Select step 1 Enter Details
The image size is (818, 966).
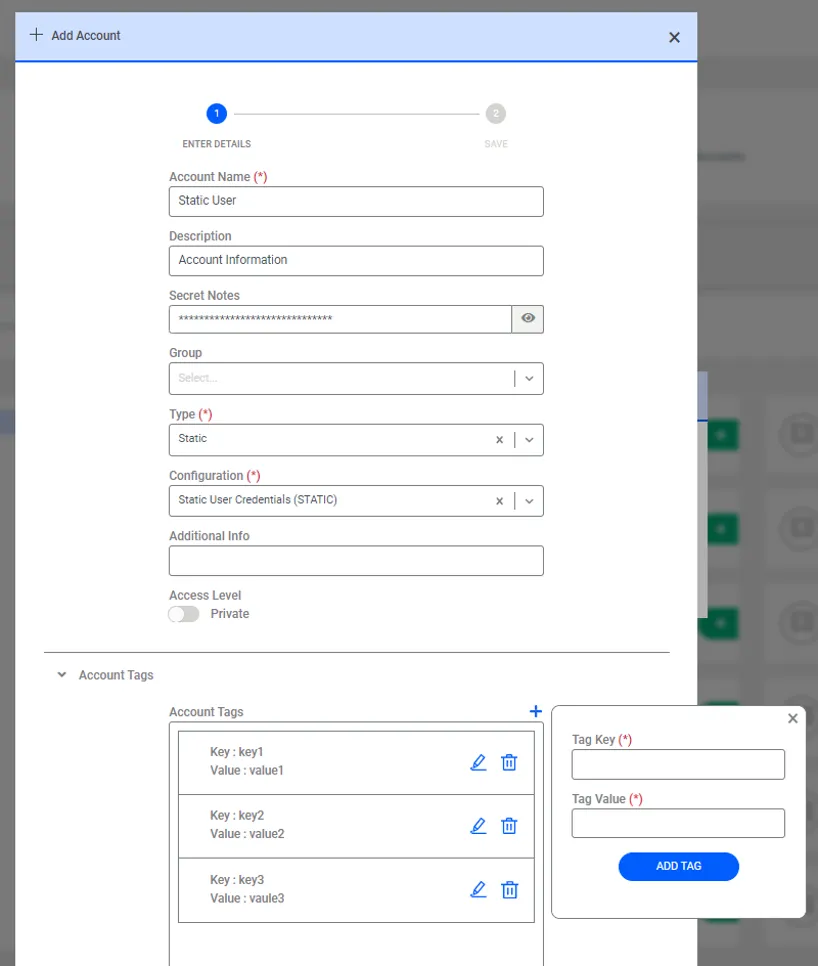217,113
